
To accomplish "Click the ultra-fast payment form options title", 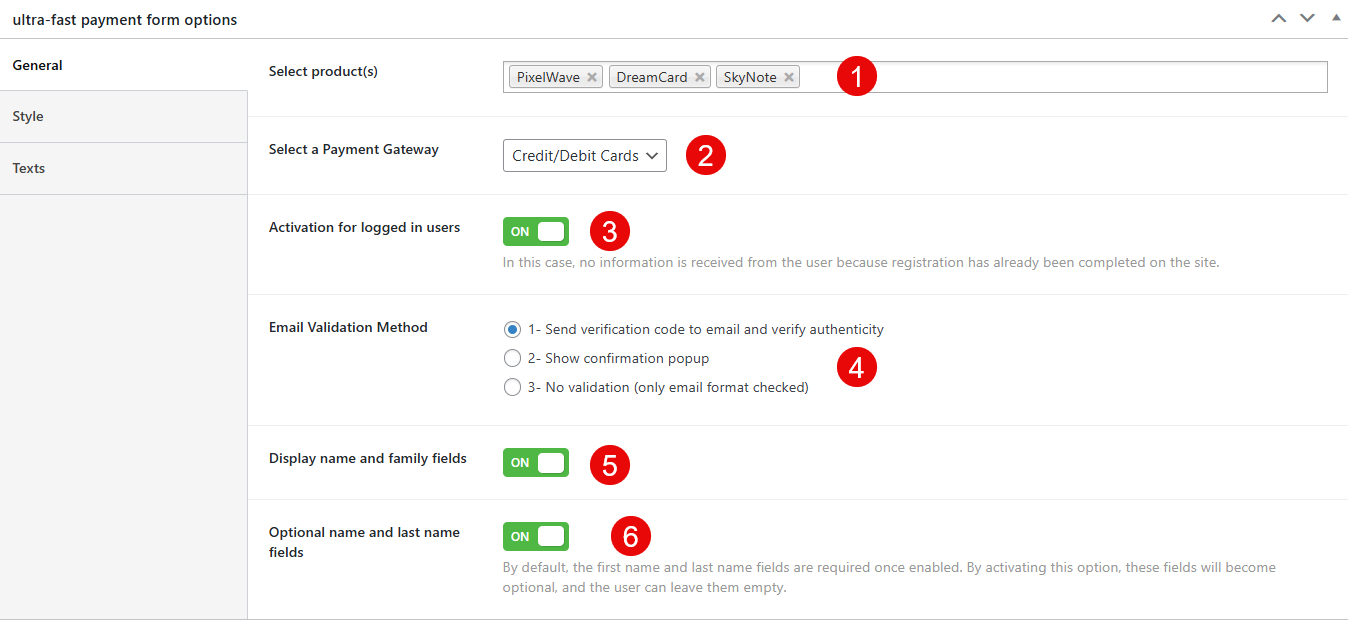I will pyautogui.click(x=125, y=20).
